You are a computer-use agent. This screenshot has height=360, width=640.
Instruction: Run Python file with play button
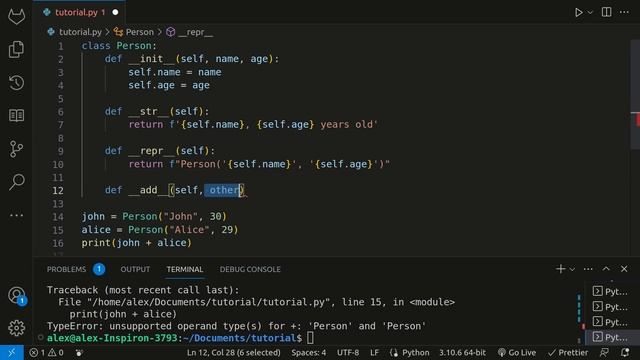tap(578, 12)
